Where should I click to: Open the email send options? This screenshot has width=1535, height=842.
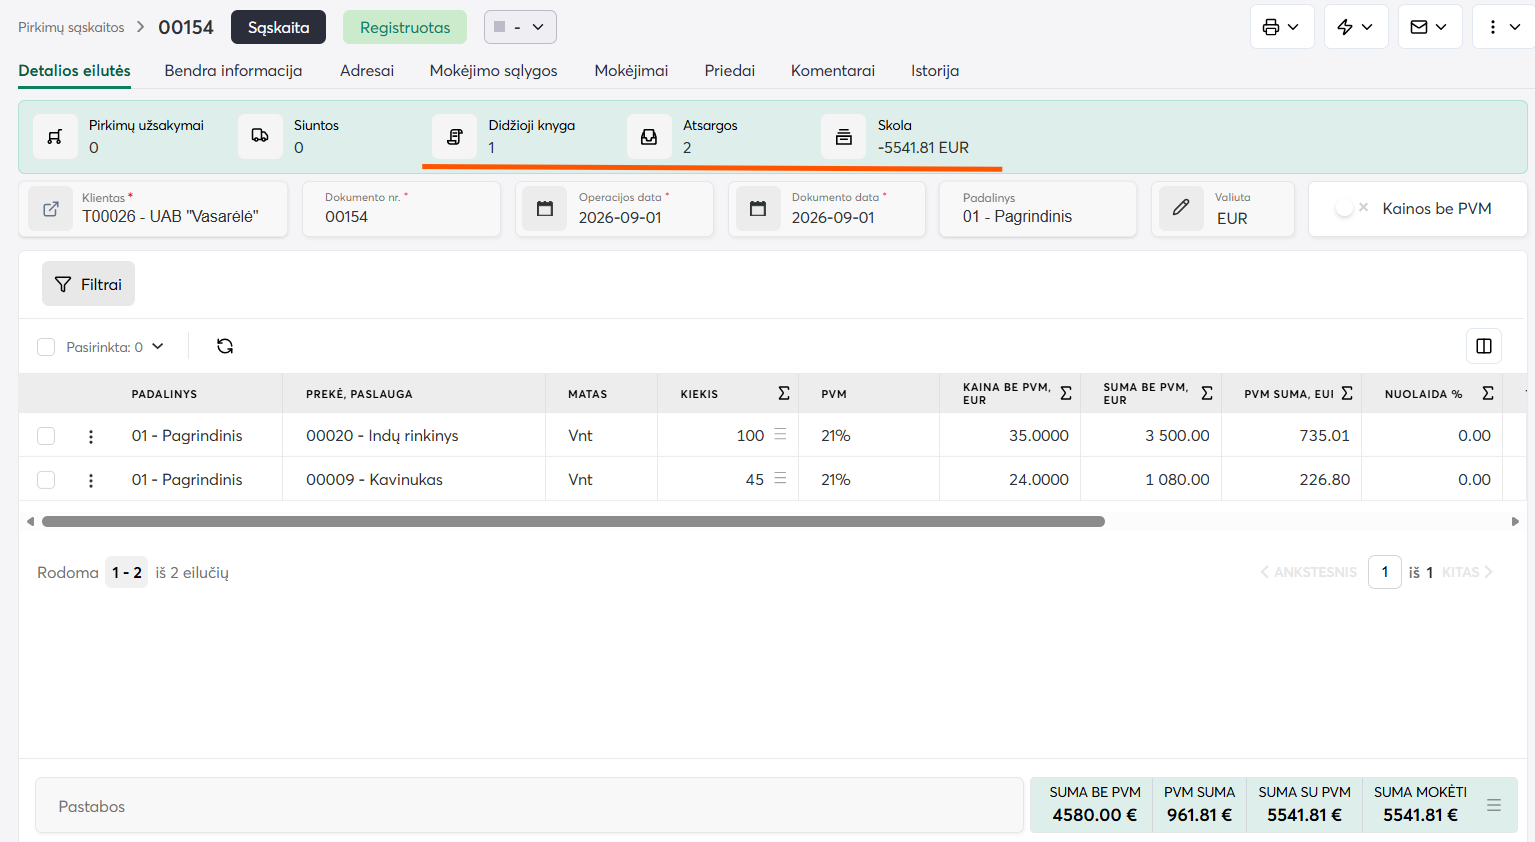pyautogui.click(x=1430, y=27)
